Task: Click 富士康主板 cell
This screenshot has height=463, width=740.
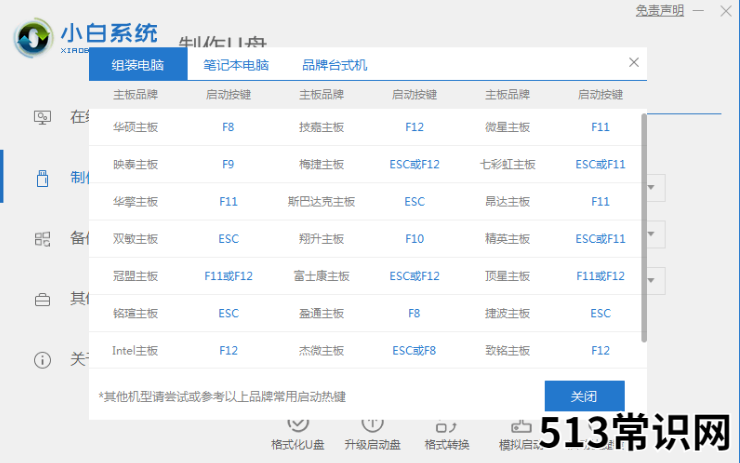Action: [321, 276]
